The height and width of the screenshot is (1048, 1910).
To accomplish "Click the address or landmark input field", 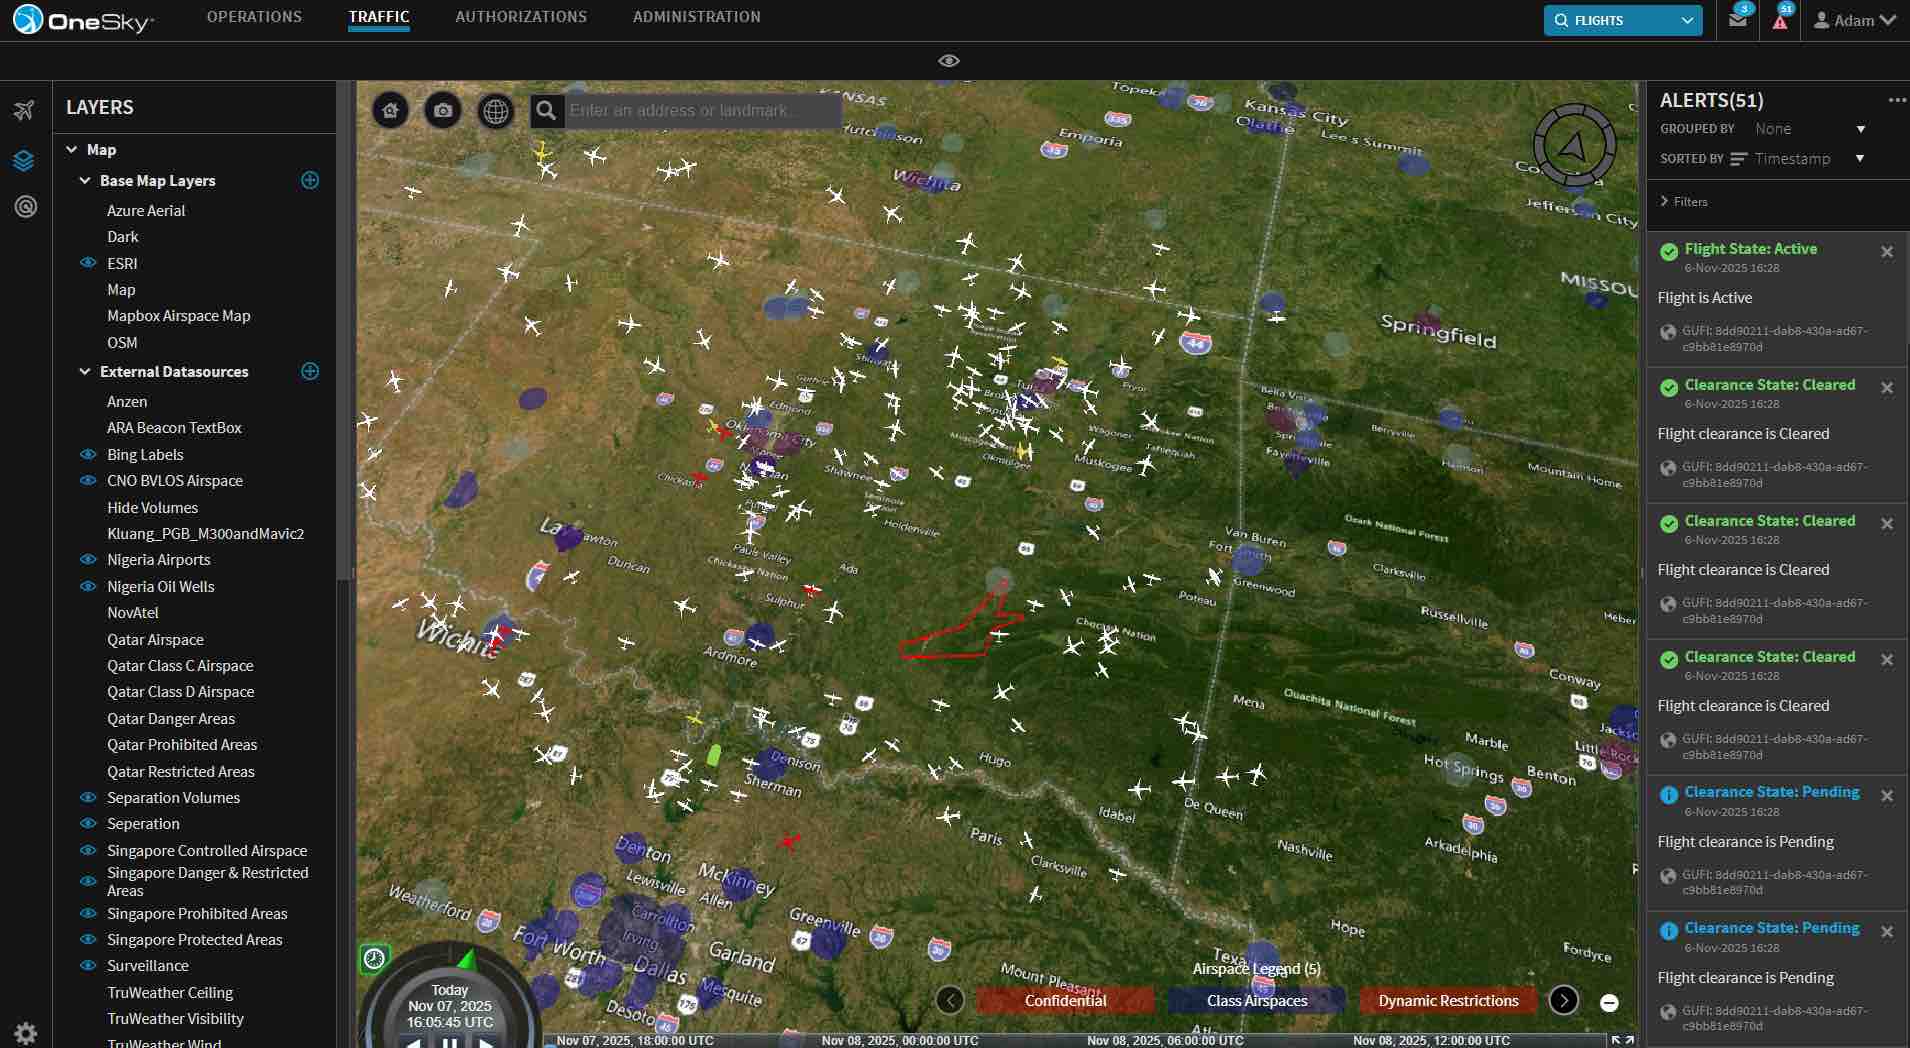I will pos(700,110).
